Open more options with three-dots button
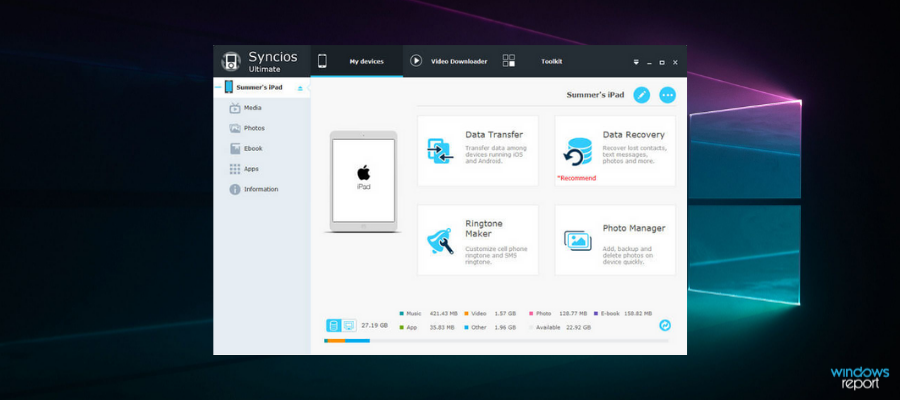Screen dimensions: 900x400 pyautogui.click(x=667, y=95)
